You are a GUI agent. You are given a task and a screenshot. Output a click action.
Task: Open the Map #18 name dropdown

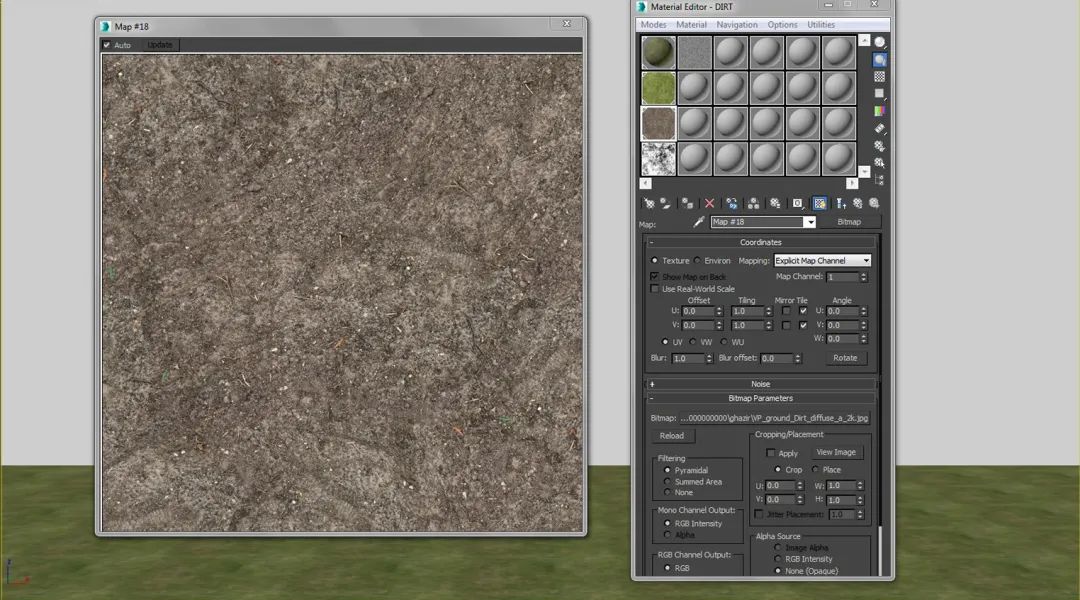(x=810, y=222)
